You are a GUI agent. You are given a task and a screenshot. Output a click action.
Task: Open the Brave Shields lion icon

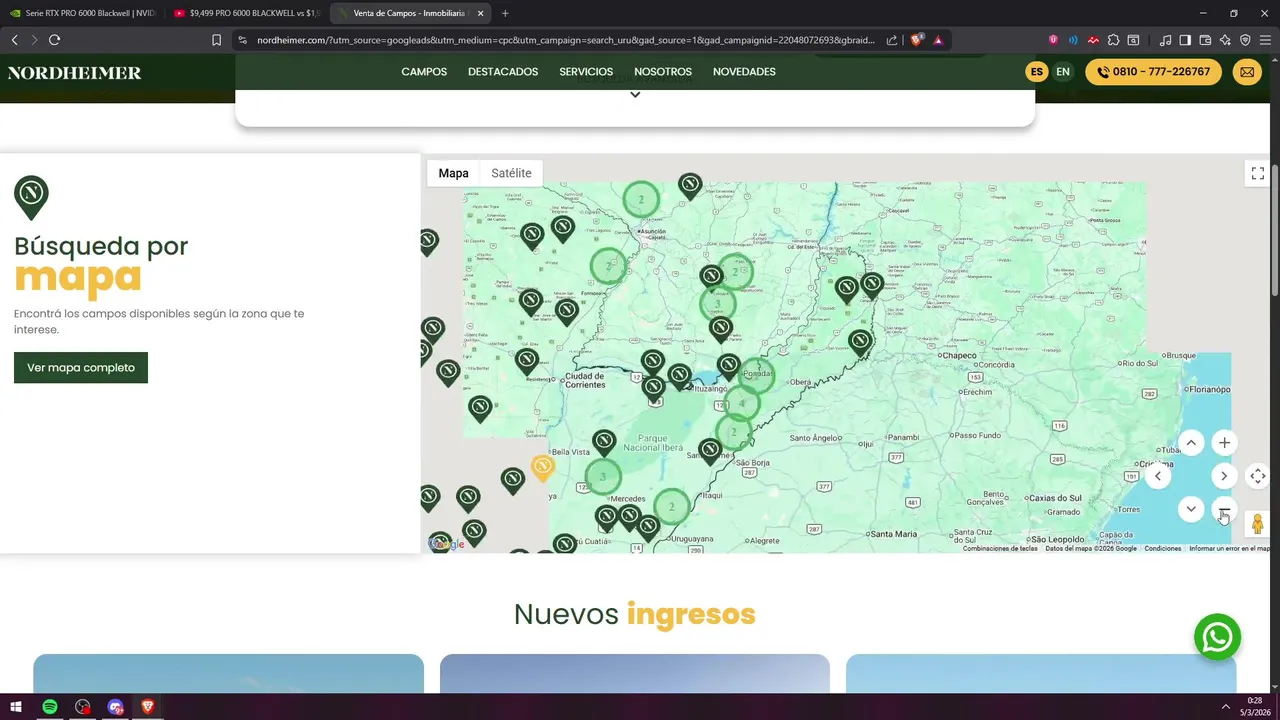[x=916, y=40]
